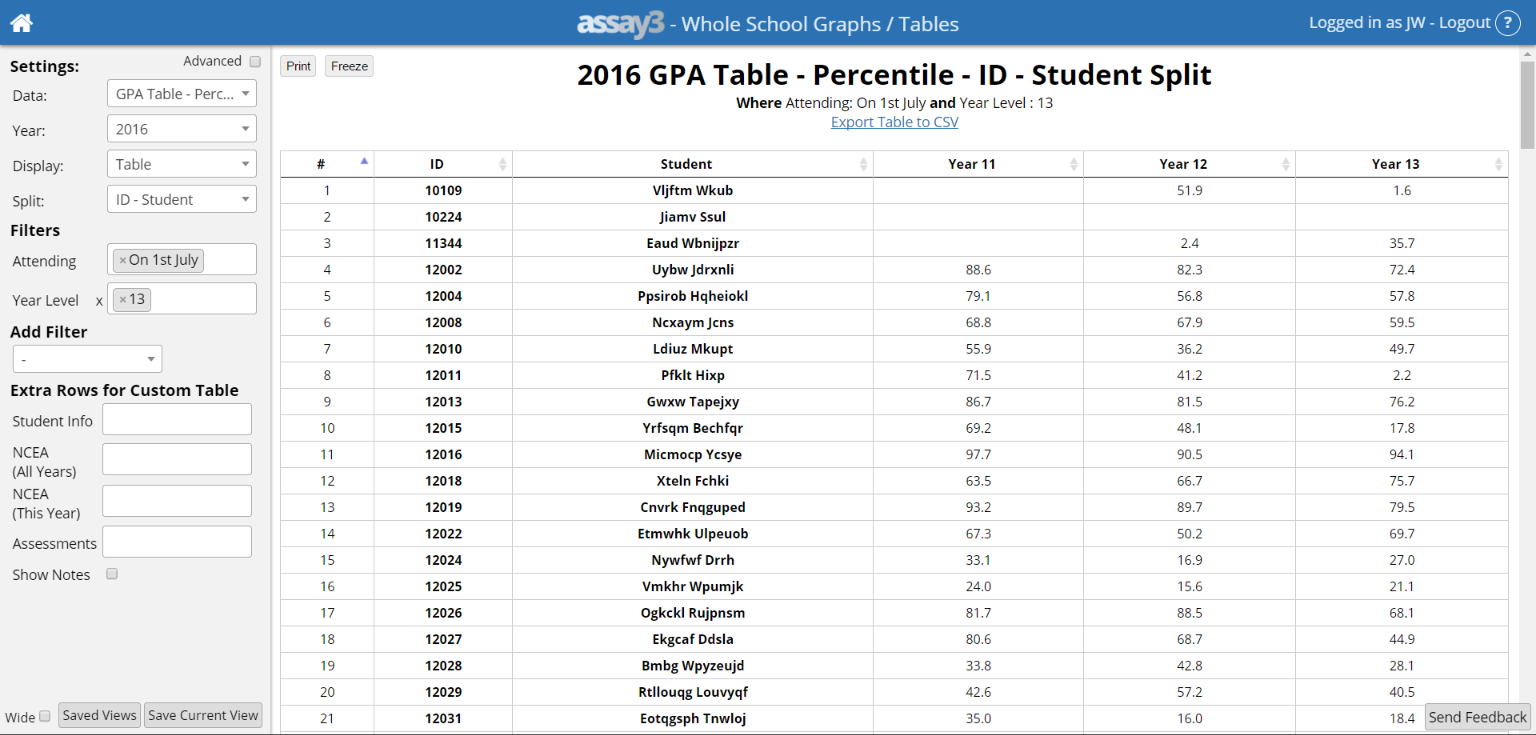1536x735 pixels.
Task: Sort the ID column using its sort arrows
Action: tap(505, 163)
